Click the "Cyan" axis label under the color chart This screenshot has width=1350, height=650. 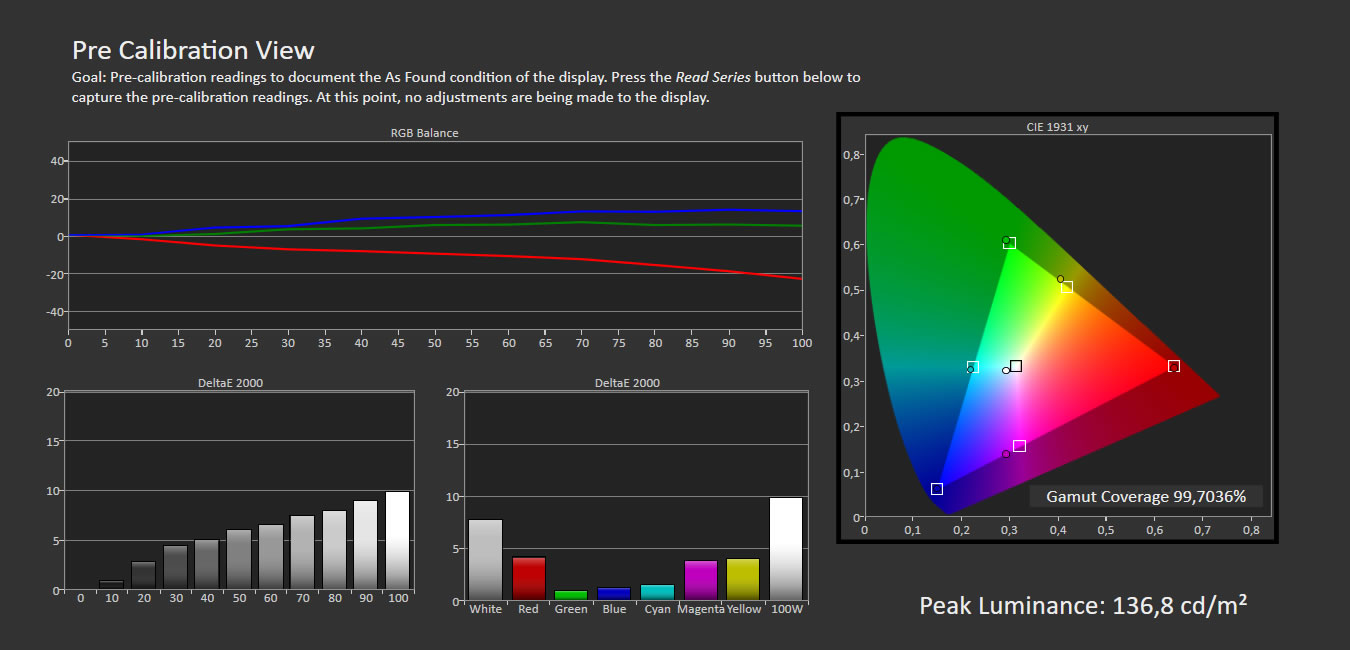tap(658, 609)
